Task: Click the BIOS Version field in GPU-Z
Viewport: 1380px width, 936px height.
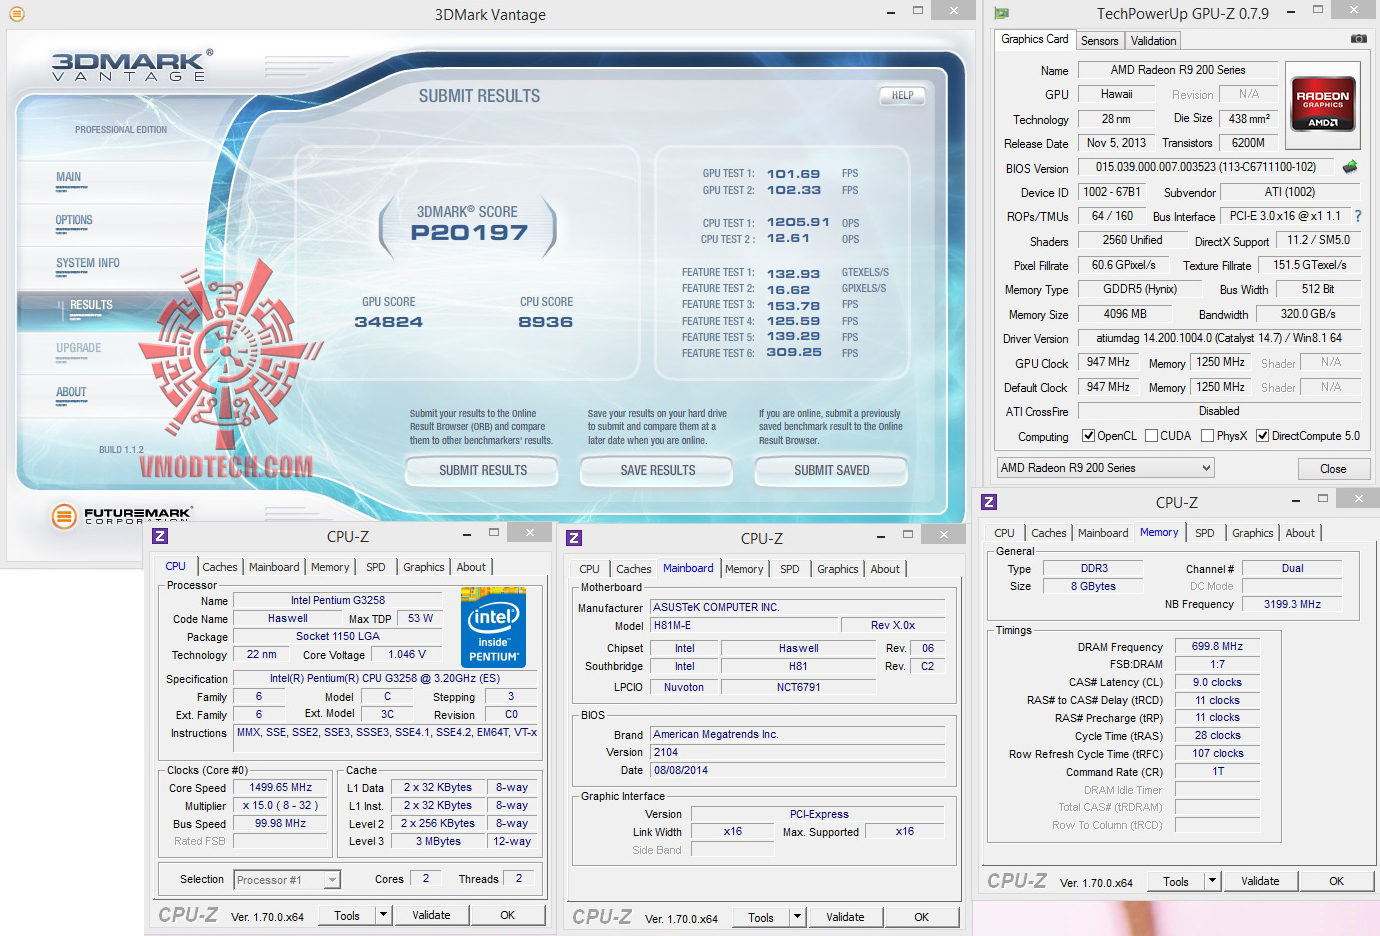Action: point(1206,167)
